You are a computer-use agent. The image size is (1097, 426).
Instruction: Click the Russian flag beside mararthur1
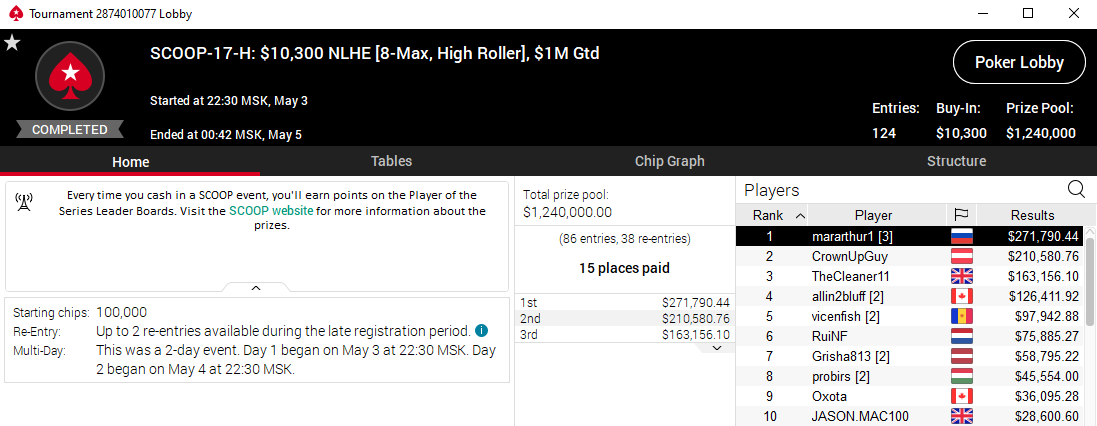click(x=961, y=237)
